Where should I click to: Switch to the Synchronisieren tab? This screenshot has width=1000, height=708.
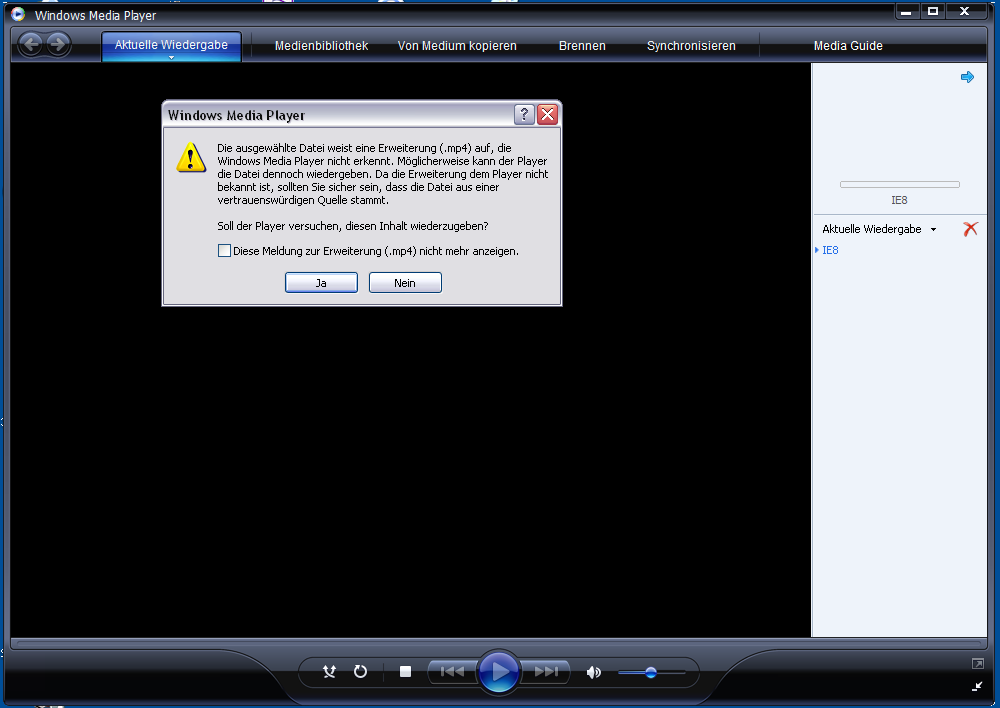tap(691, 46)
